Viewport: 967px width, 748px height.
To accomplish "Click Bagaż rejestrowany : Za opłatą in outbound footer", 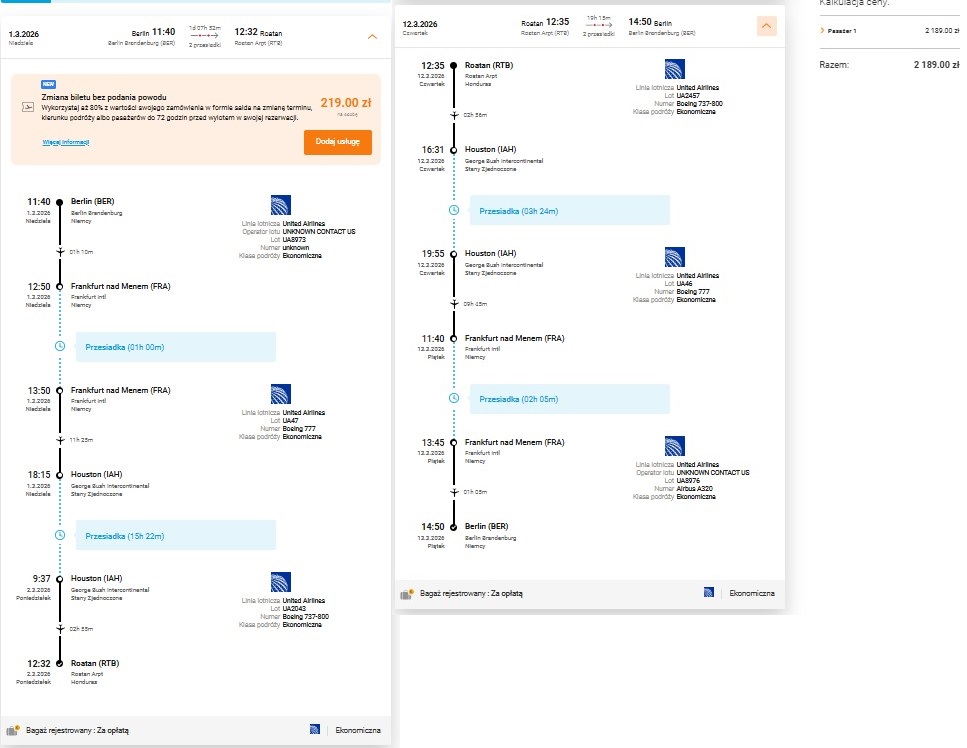I will pyautogui.click(x=77, y=731).
